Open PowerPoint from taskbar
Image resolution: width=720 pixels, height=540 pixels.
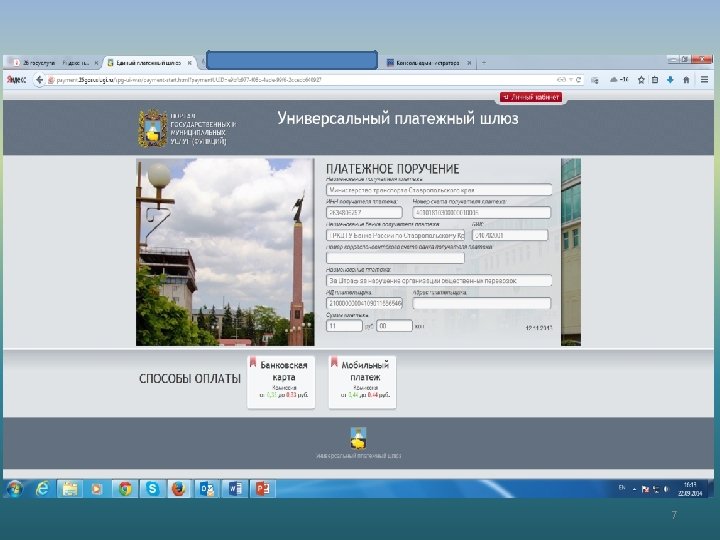(x=262, y=489)
